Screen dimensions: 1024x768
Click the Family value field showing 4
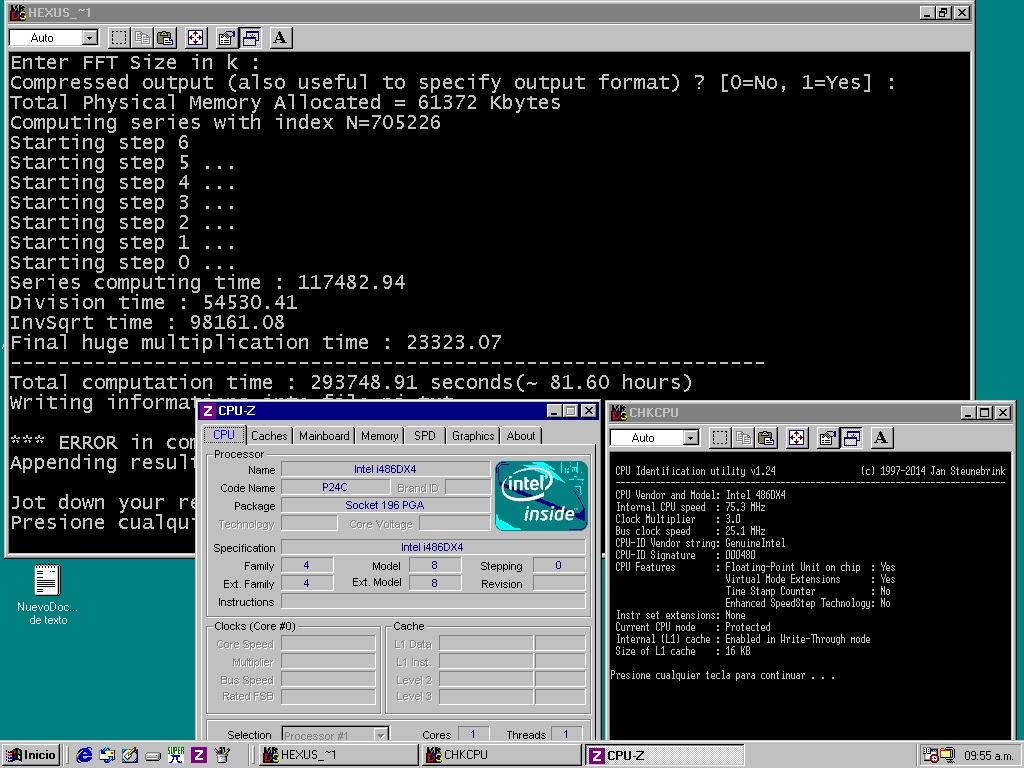click(x=307, y=566)
